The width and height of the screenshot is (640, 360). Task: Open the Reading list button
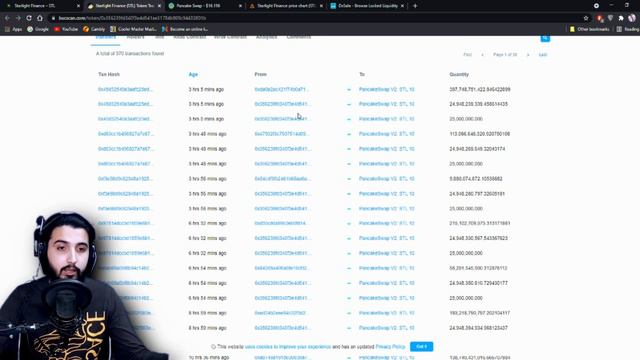point(628,29)
